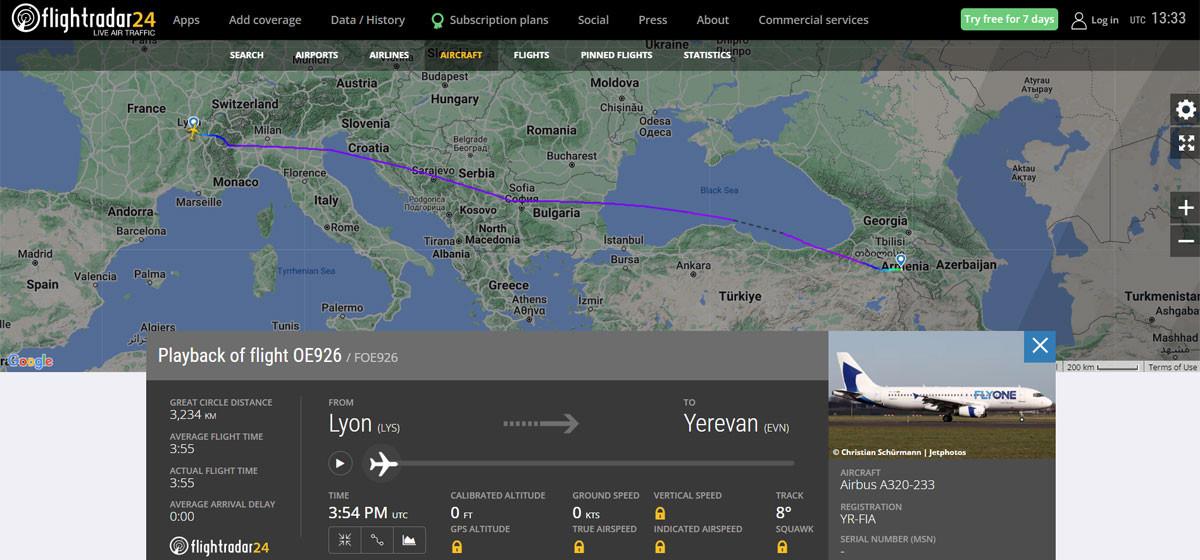Open the Statistics tab

pyautogui.click(x=707, y=55)
